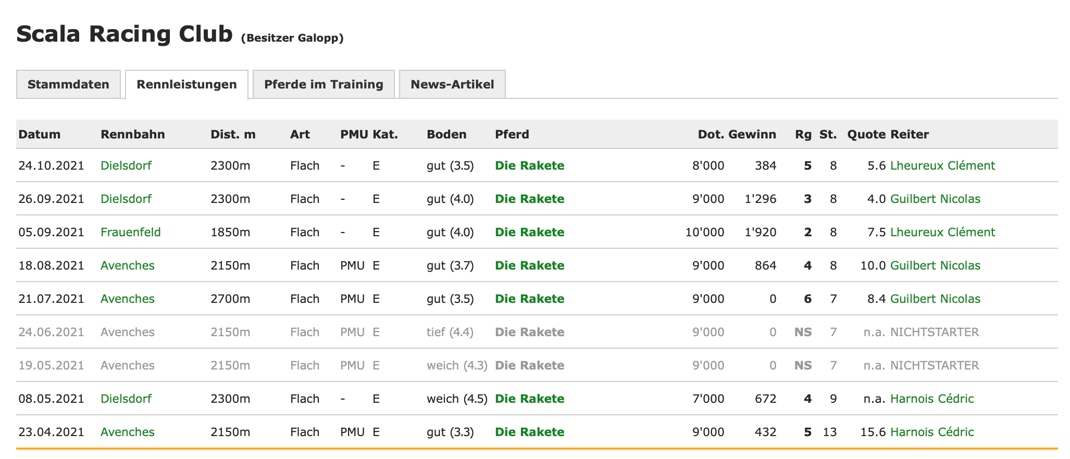
Task: Select the News-Artikel tab
Action: [452, 85]
